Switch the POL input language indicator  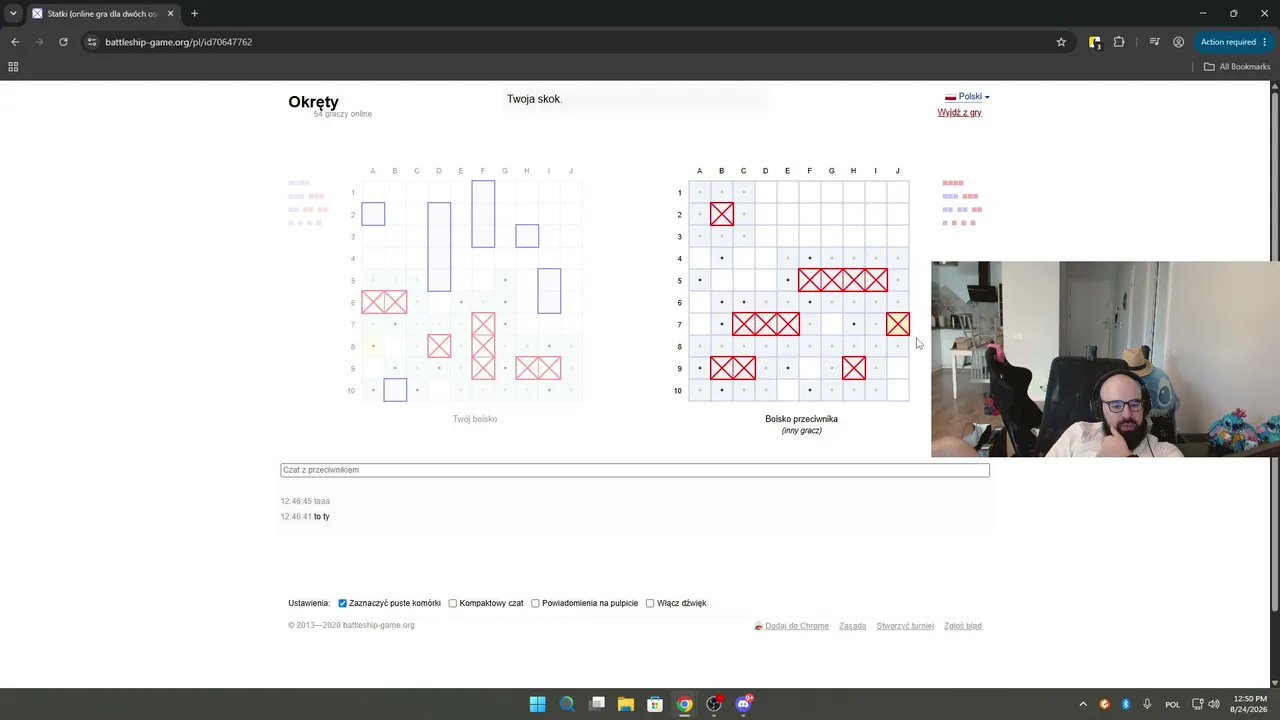click(1172, 704)
